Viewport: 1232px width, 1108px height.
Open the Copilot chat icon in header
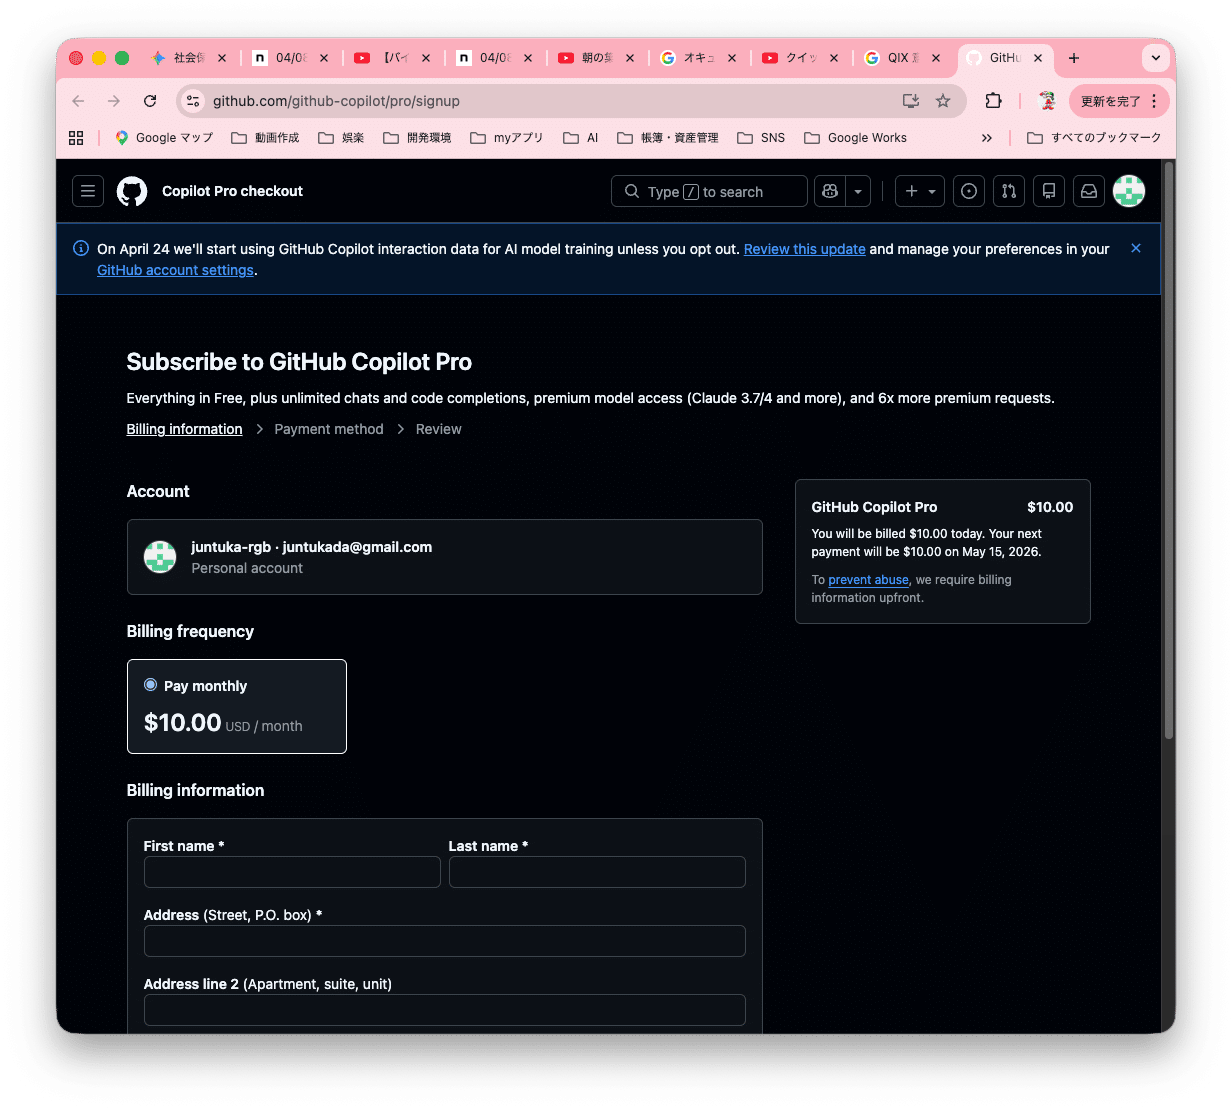(x=830, y=191)
